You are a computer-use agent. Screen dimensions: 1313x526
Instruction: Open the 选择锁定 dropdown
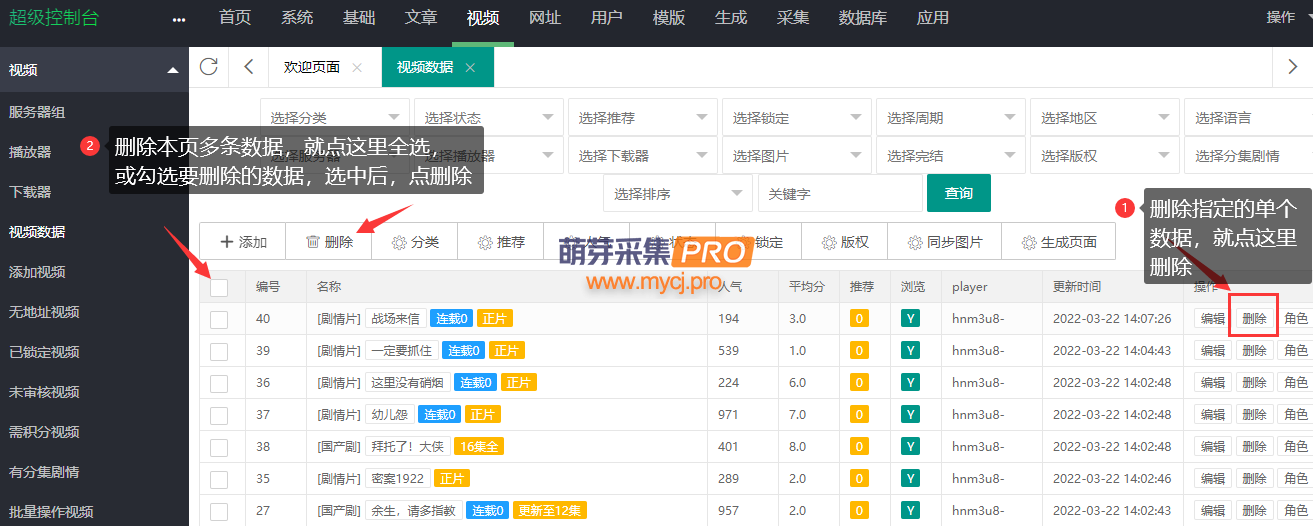tap(797, 117)
